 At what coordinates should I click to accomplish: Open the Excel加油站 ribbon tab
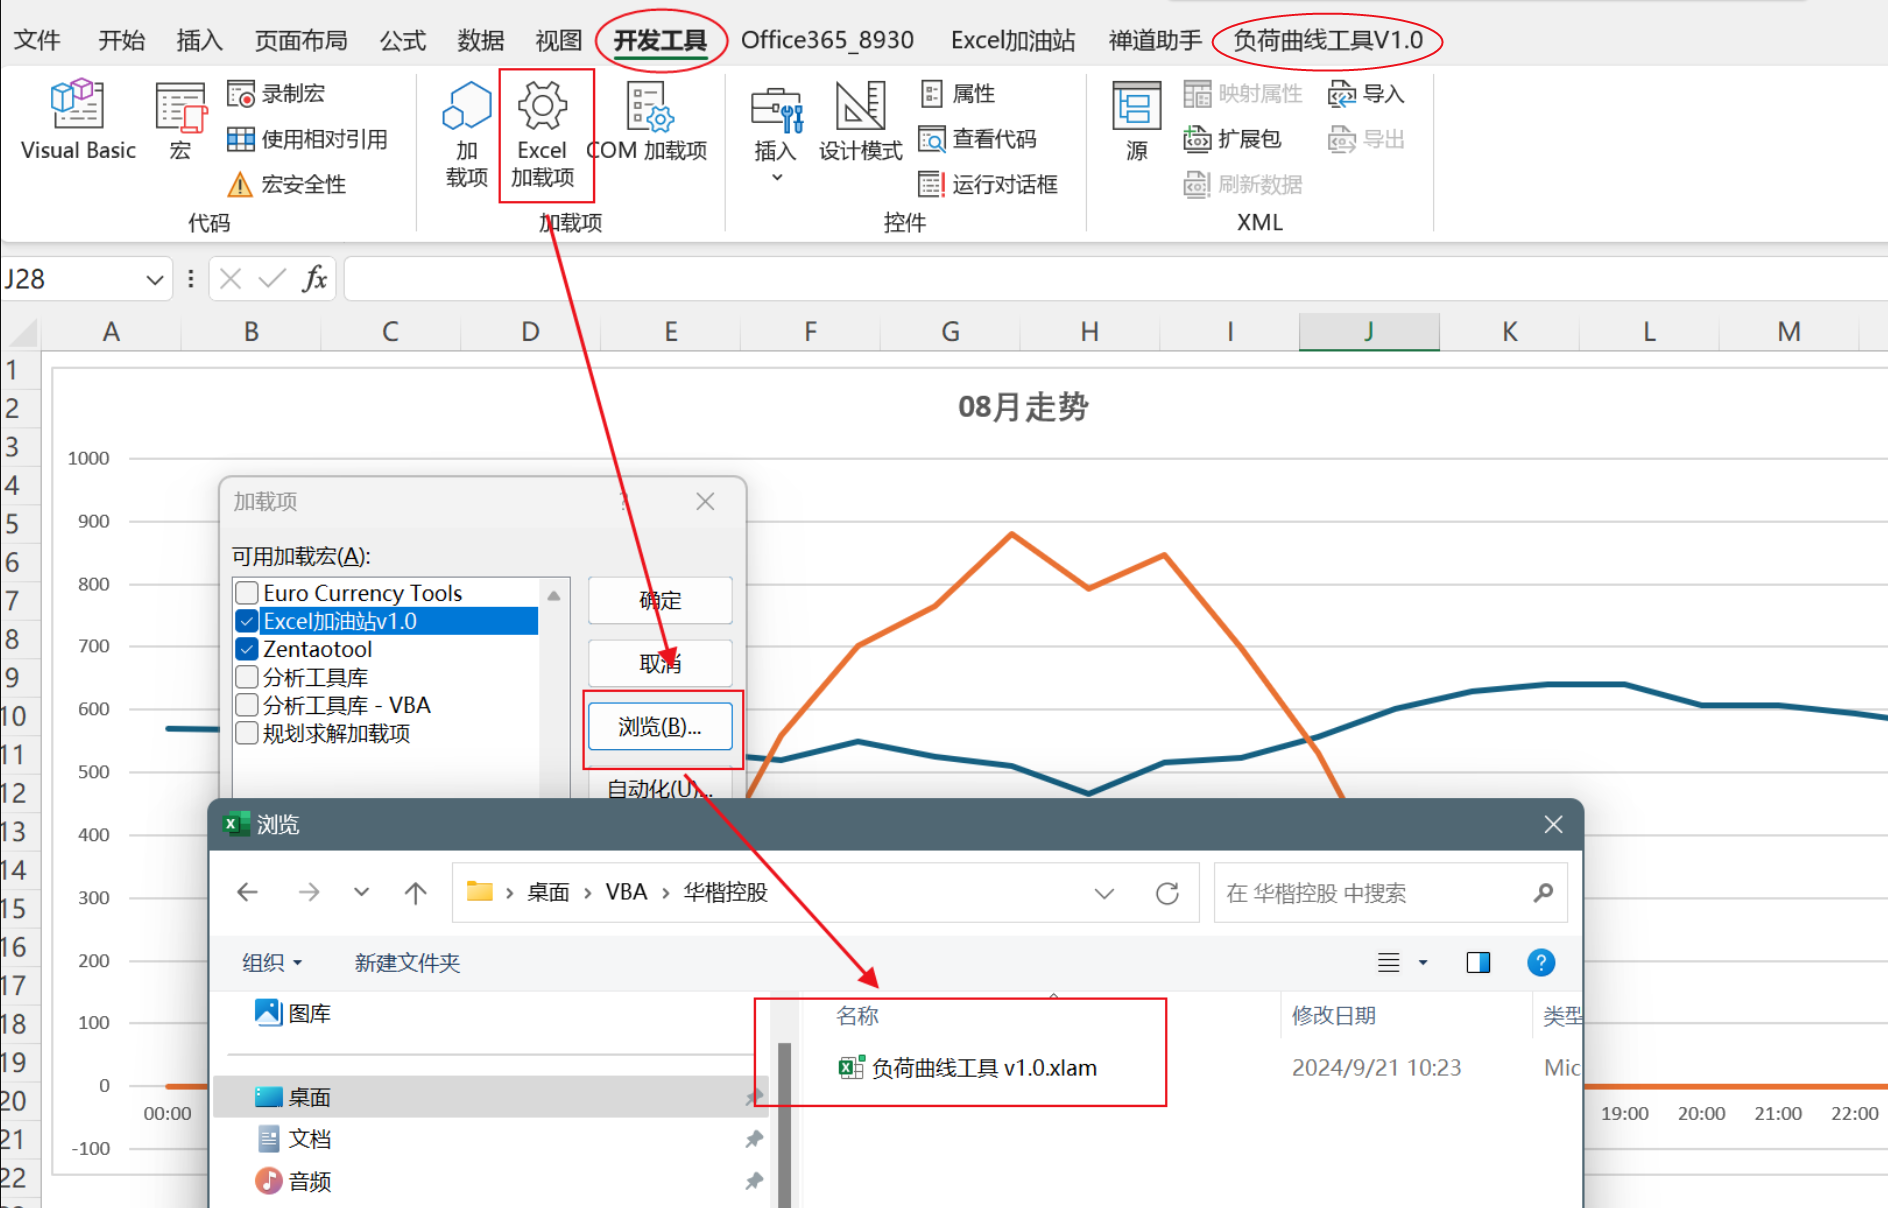pyautogui.click(x=1013, y=40)
